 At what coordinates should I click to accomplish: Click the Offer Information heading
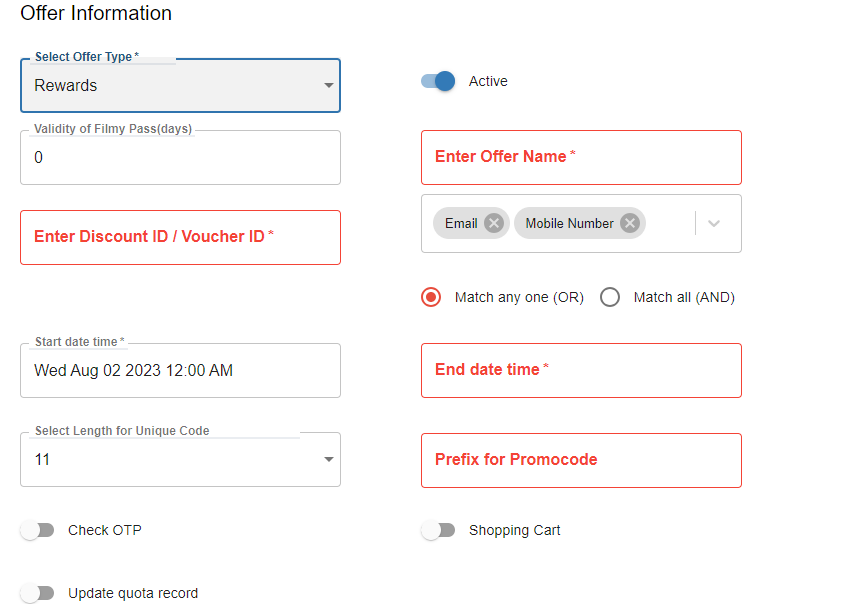pyautogui.click(x=96, y=14)
